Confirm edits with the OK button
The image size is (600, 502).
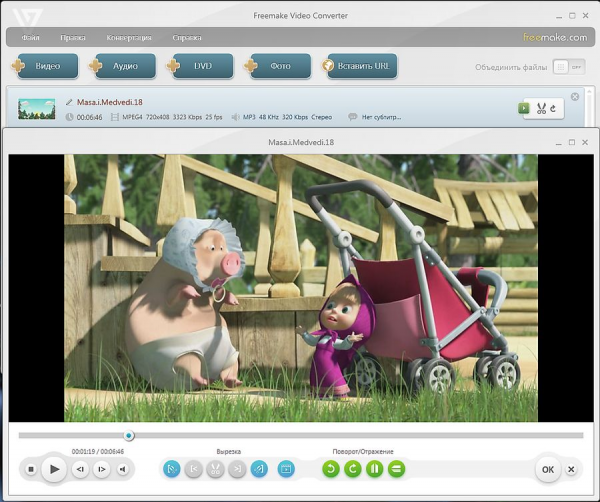pos(548,469)
